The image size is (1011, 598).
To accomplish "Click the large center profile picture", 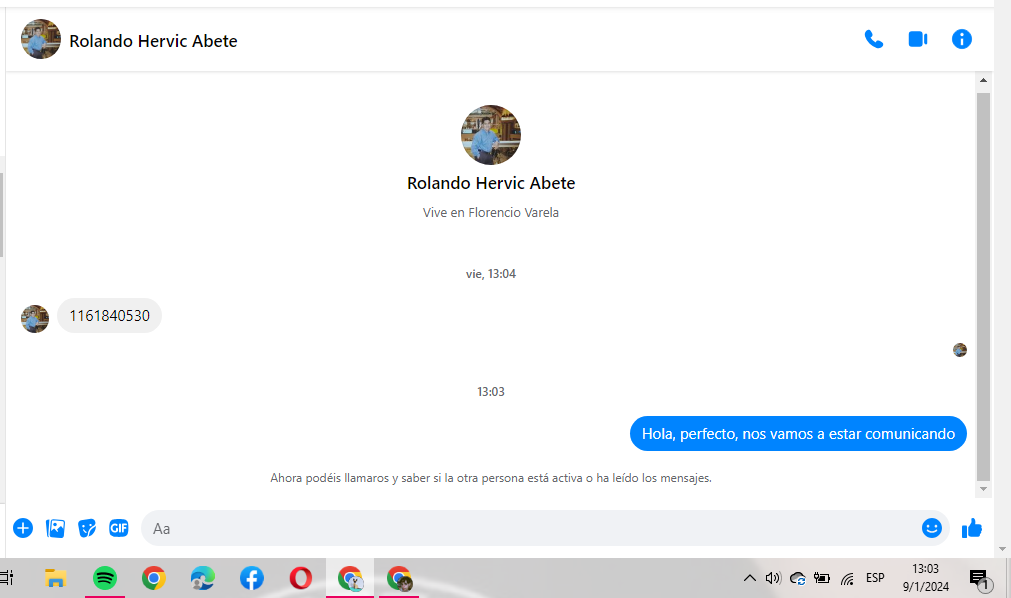I will (x=490, y=135).
